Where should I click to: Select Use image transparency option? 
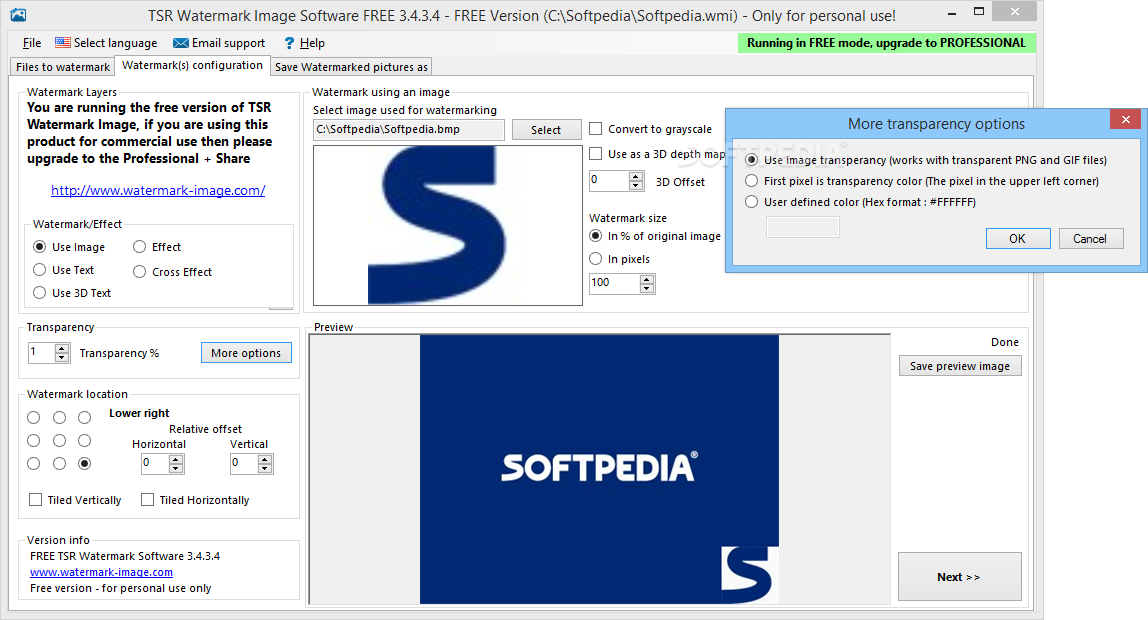click(x=751, y=160)
